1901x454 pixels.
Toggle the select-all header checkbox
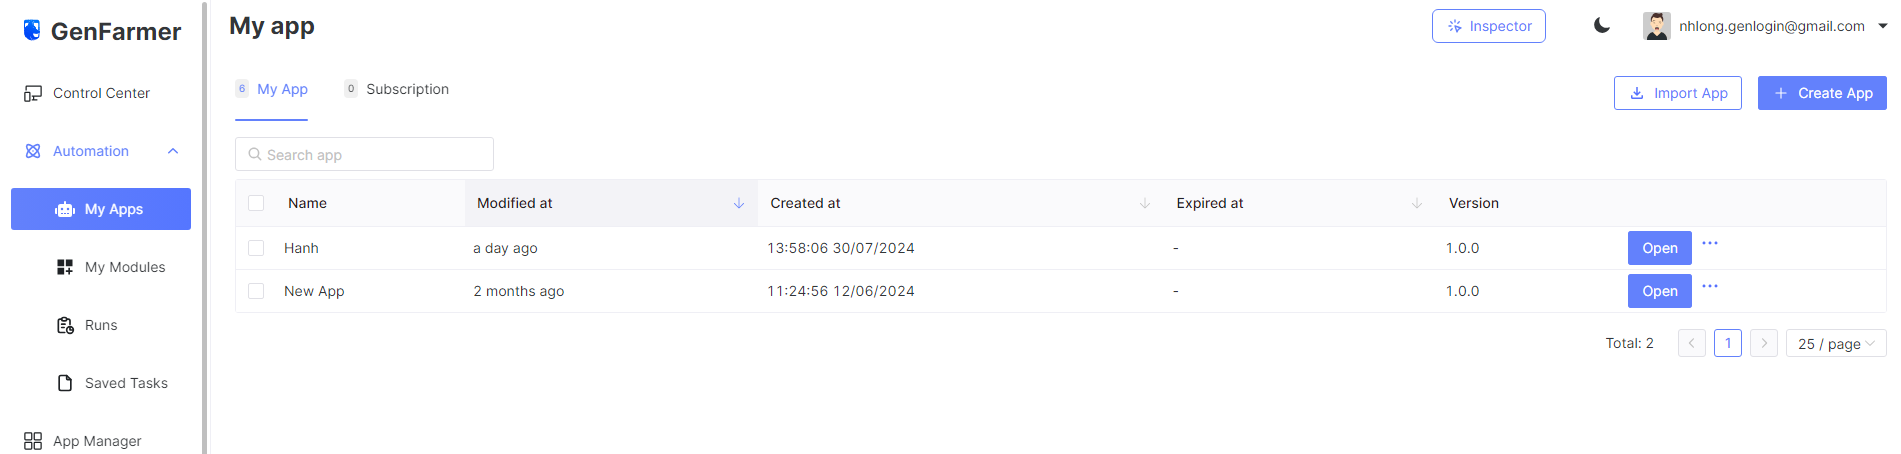pos(256,203)
